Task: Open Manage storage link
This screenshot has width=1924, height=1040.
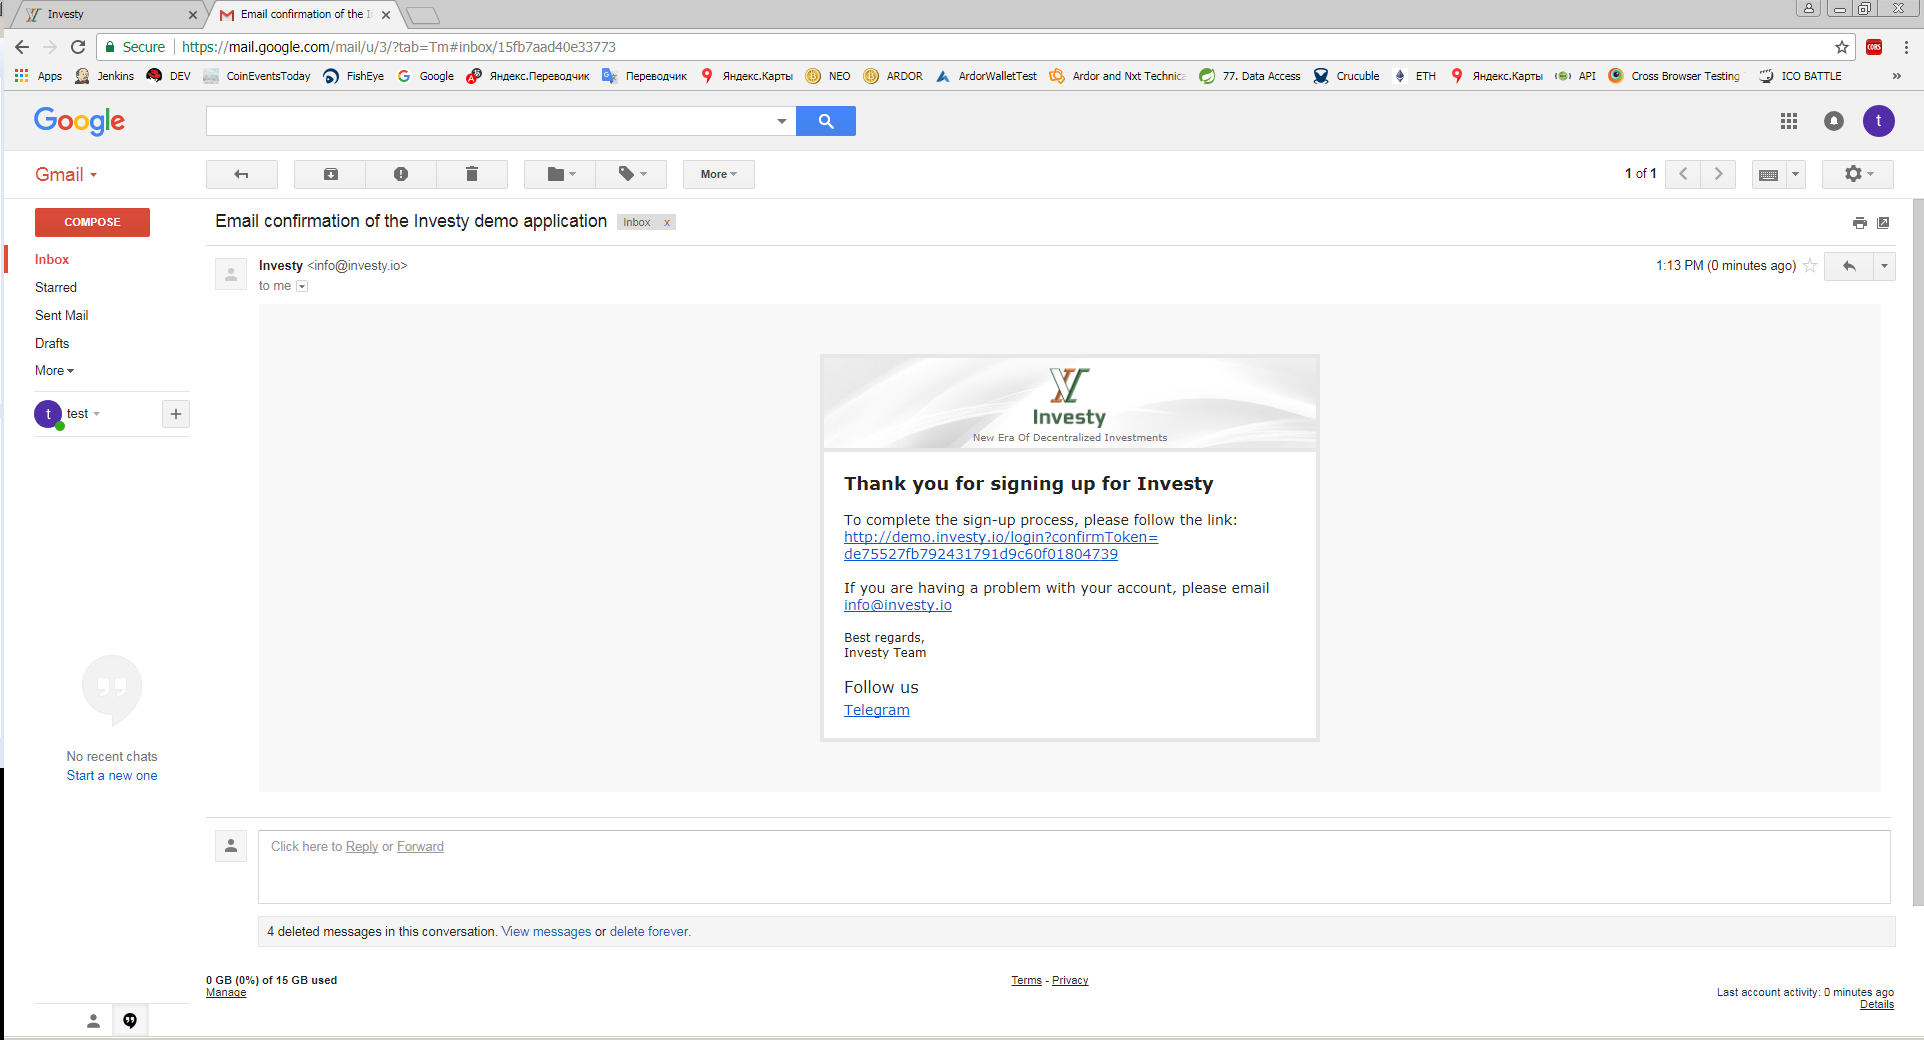Action: click(x=226, y=993)
